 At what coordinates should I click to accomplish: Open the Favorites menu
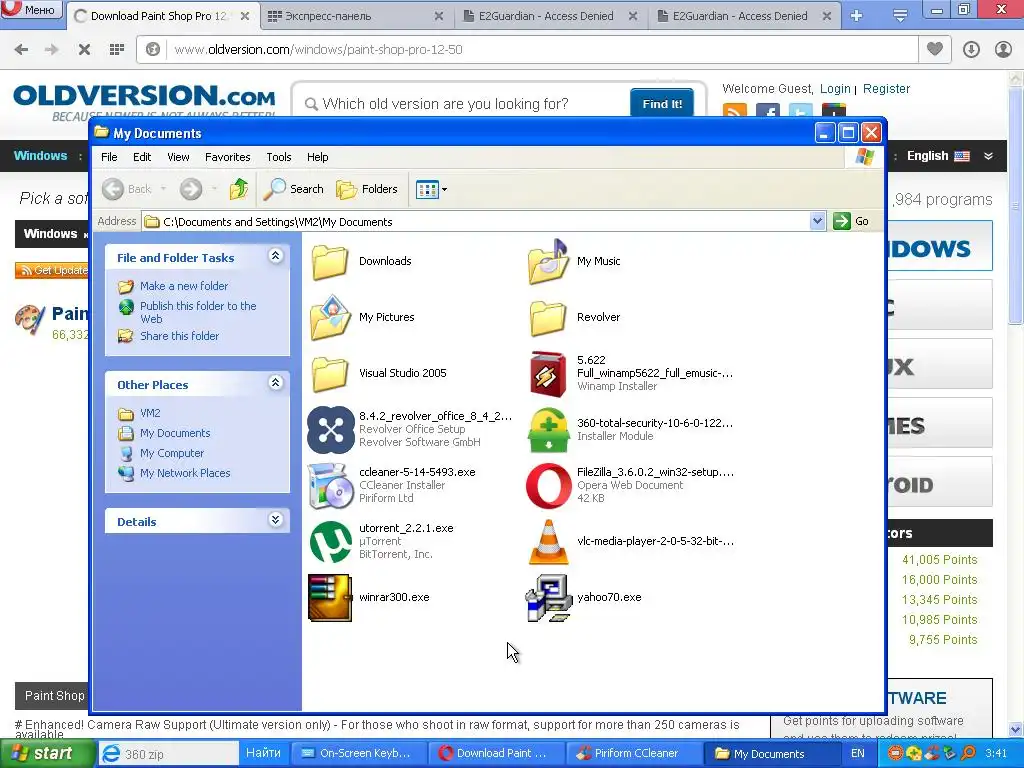(x=227, y=157)
